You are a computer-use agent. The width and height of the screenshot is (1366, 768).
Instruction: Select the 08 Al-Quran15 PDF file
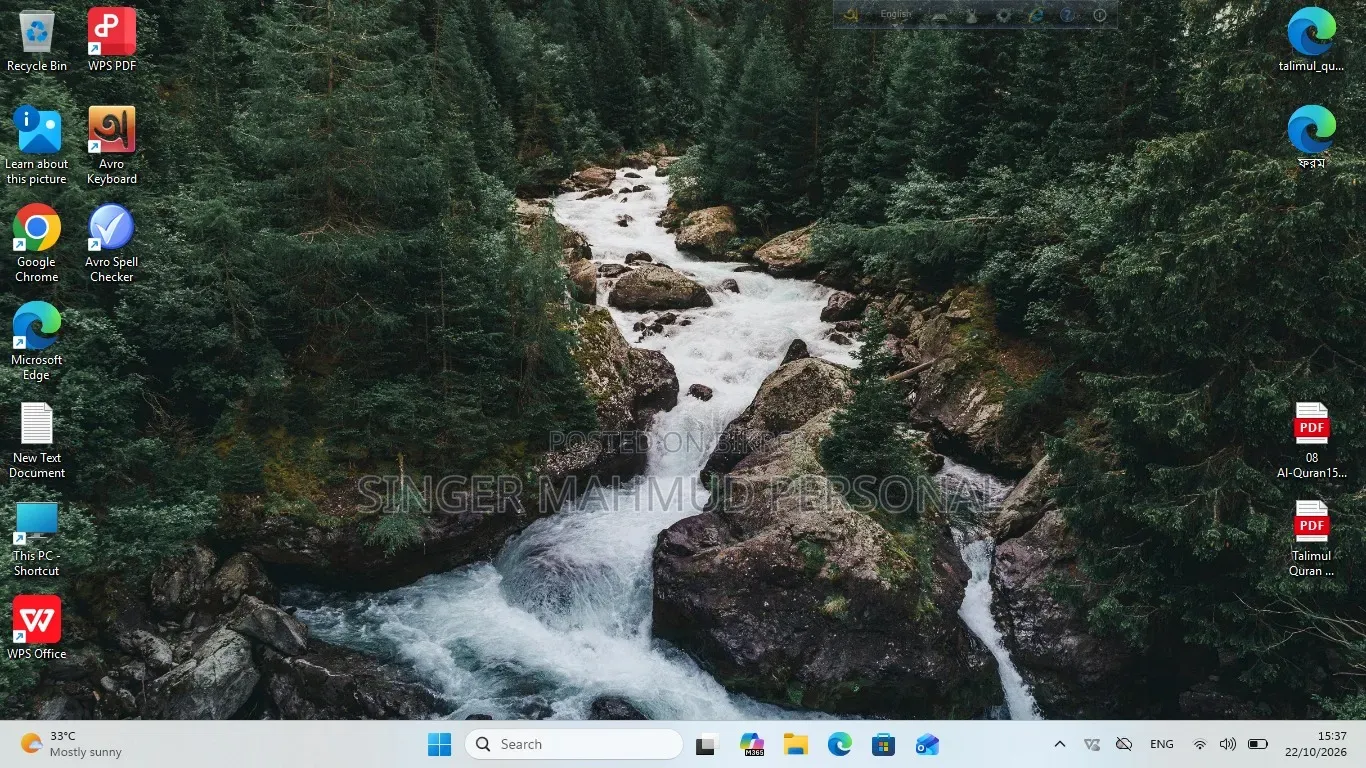tap(1311, 440)
